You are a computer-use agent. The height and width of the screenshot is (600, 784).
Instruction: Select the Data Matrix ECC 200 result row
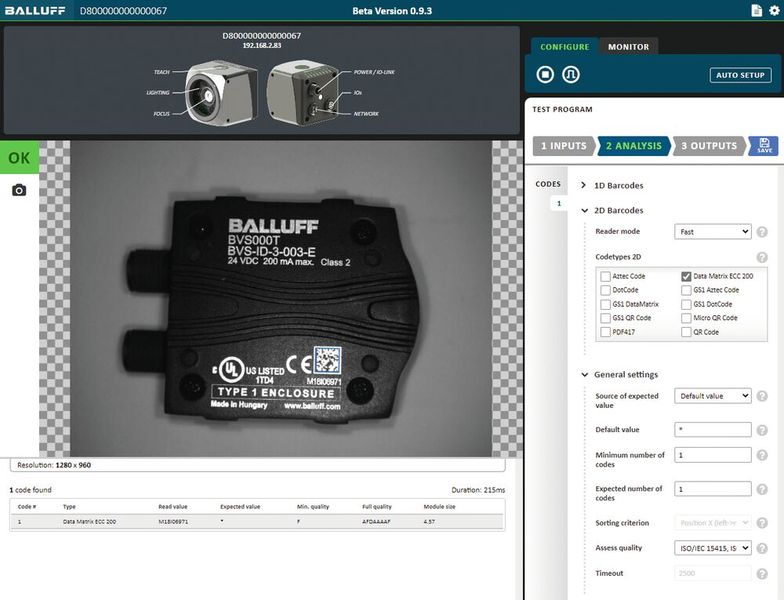point(256,522)
